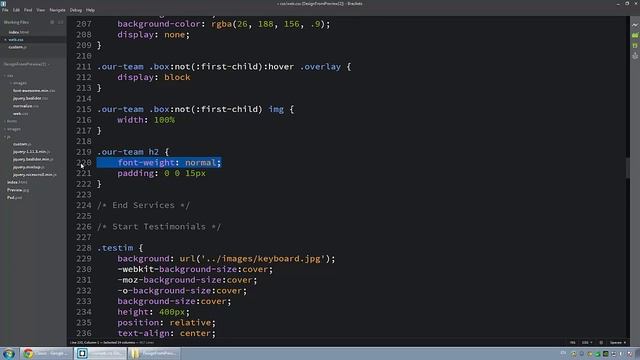Click 'text-align: center;' on line 236
This screenshot has height=360, width=640.
click(x=167, y=333)
